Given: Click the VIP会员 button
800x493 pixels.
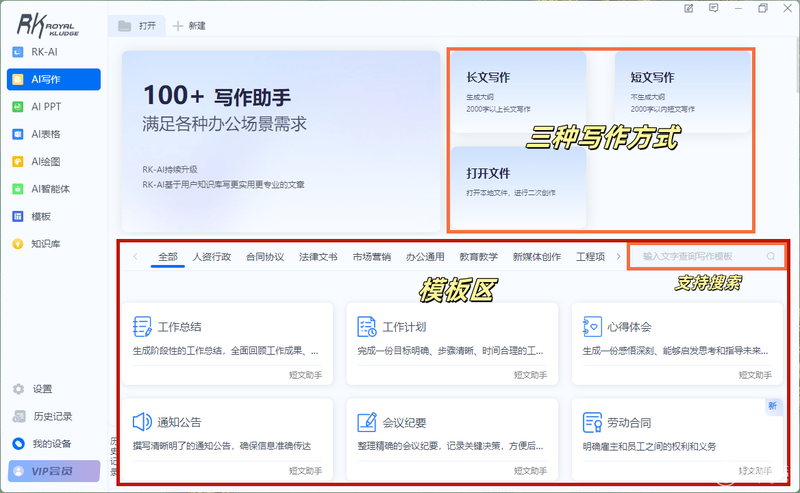Looking at the screenshot, I should point(54,471).
